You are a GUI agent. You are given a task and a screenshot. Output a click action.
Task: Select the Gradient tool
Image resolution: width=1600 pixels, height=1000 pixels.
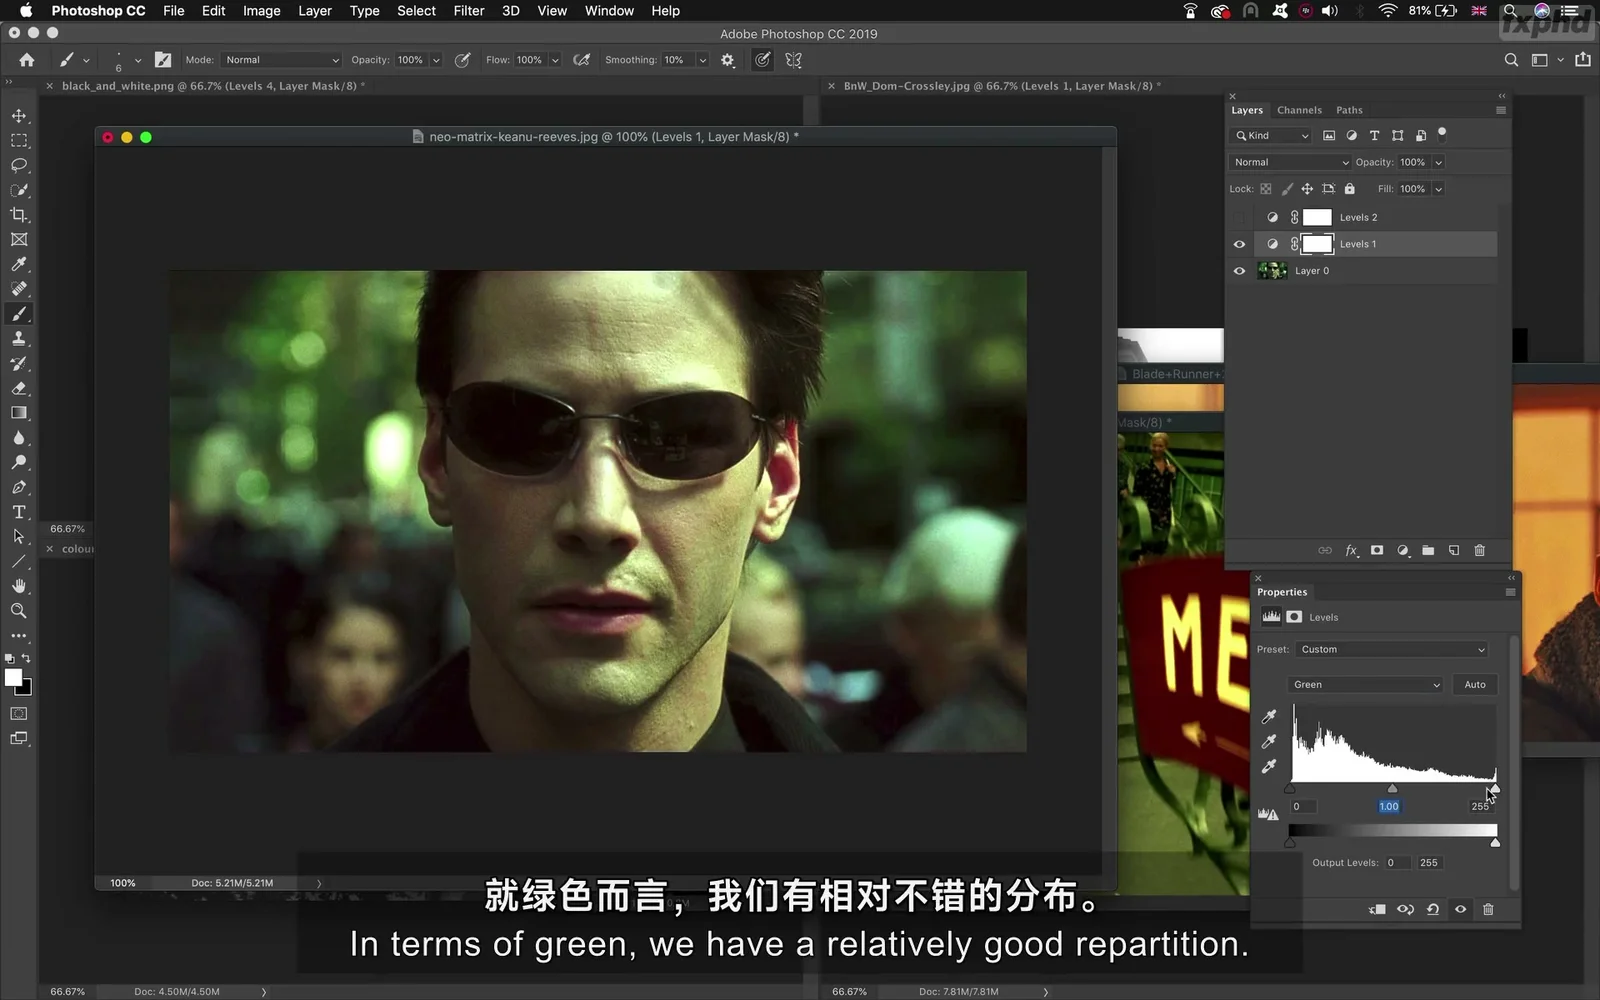point(19,413)
